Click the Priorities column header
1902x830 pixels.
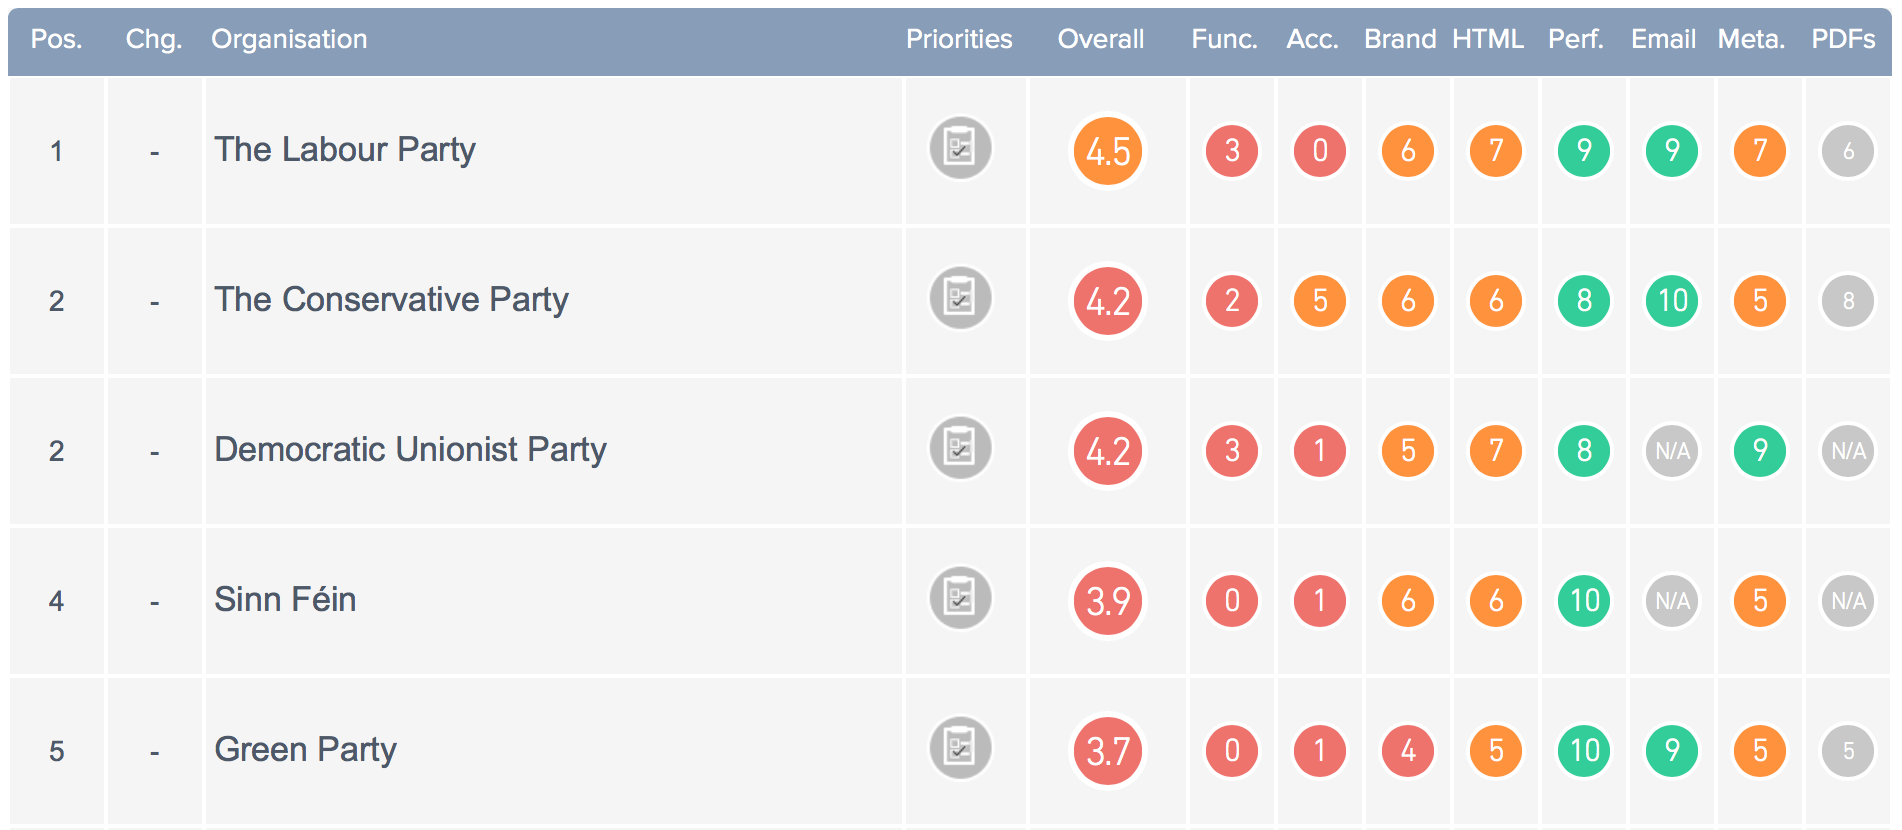pyautogui.click(x=959, y=39)
